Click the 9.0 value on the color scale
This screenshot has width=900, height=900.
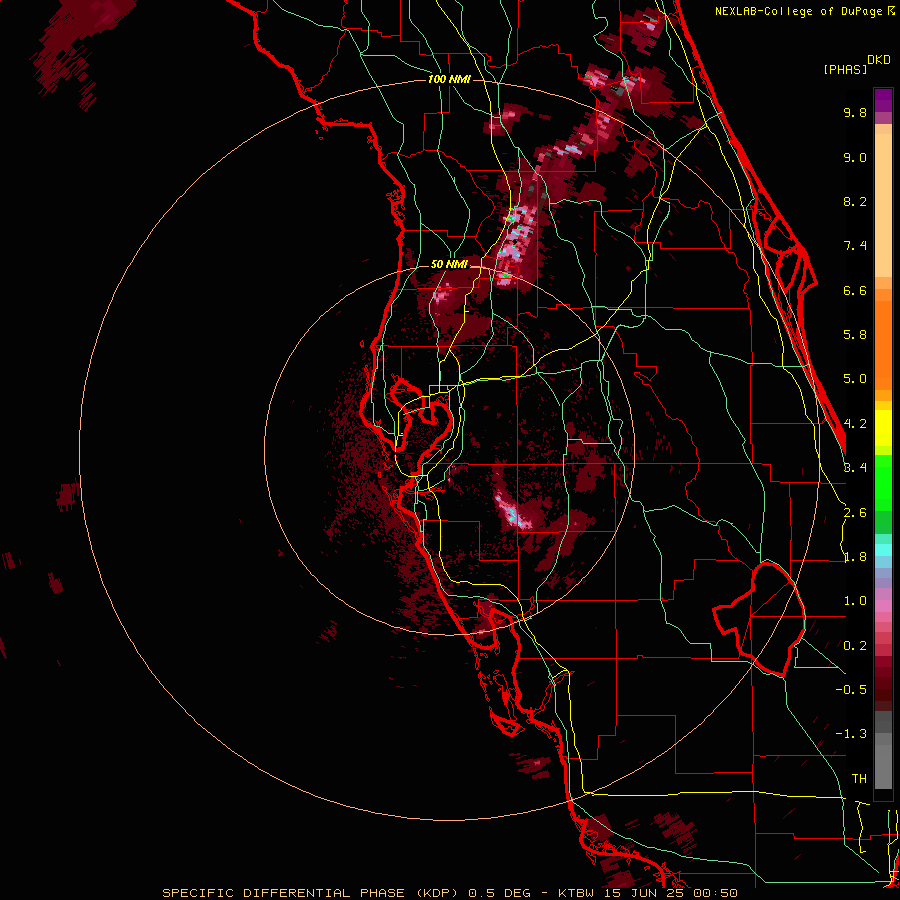[855, 157]
